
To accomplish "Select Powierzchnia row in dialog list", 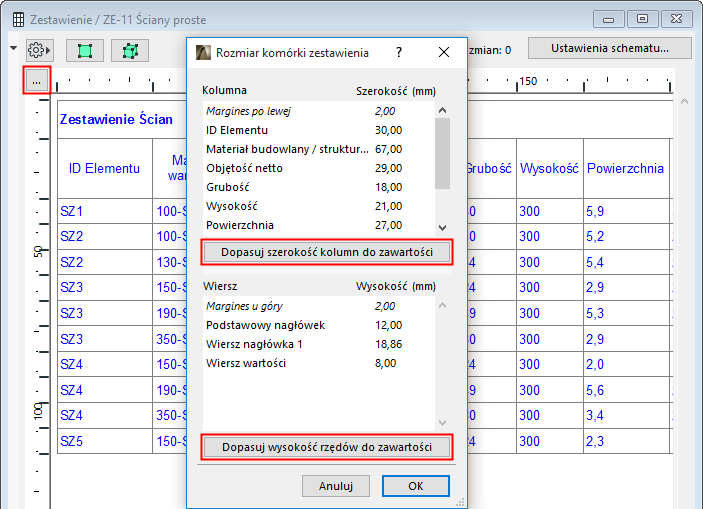I will [318, 225].
